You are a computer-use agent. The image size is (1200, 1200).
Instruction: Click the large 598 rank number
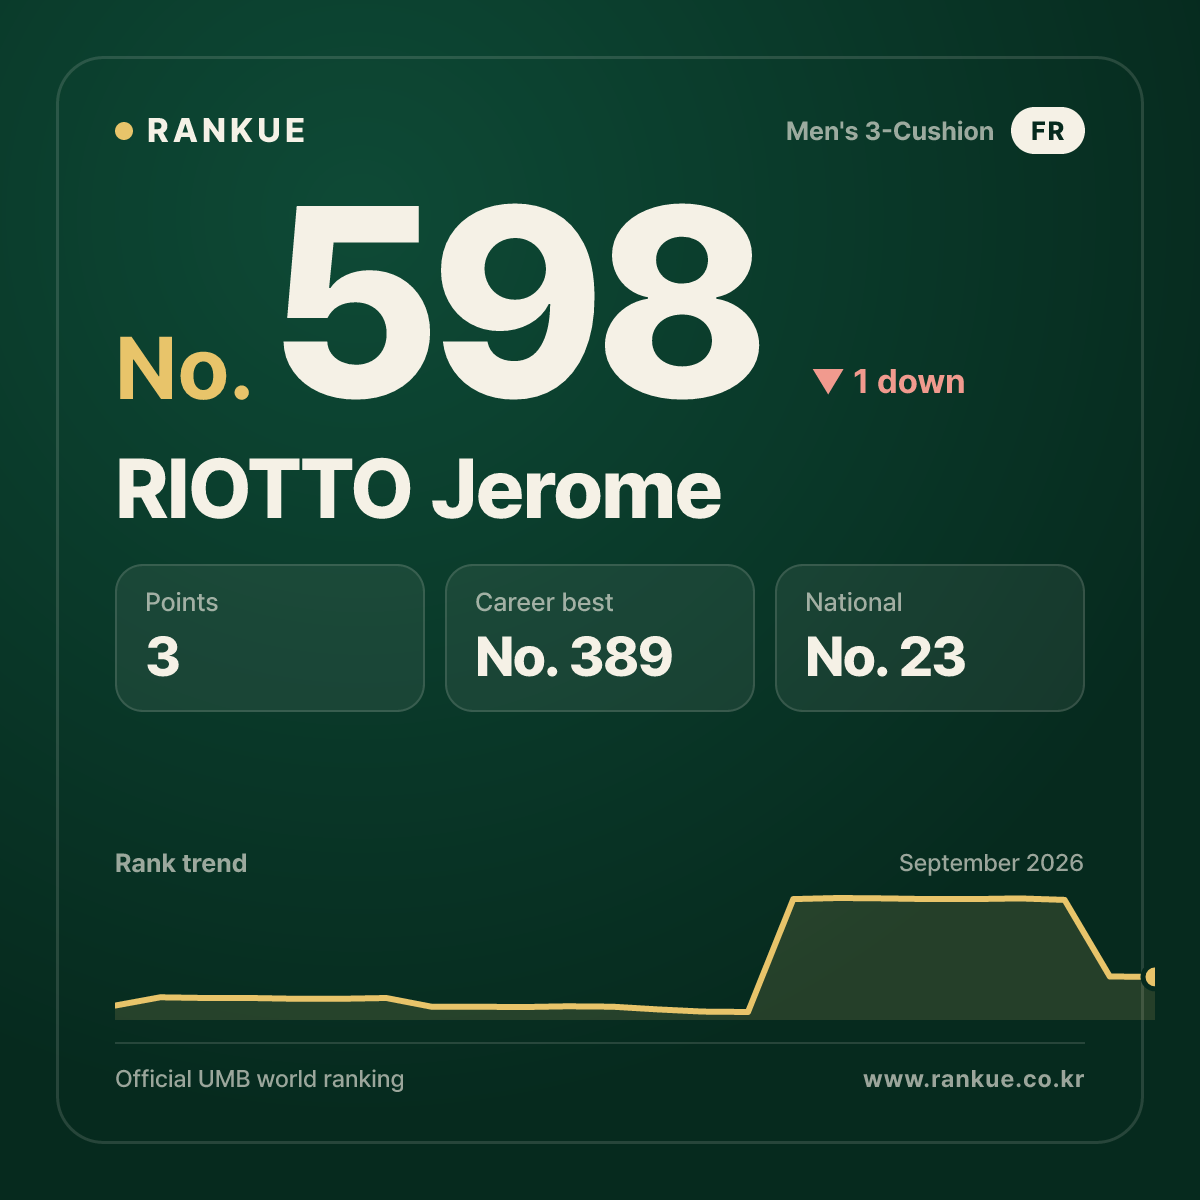pos(520,300)
